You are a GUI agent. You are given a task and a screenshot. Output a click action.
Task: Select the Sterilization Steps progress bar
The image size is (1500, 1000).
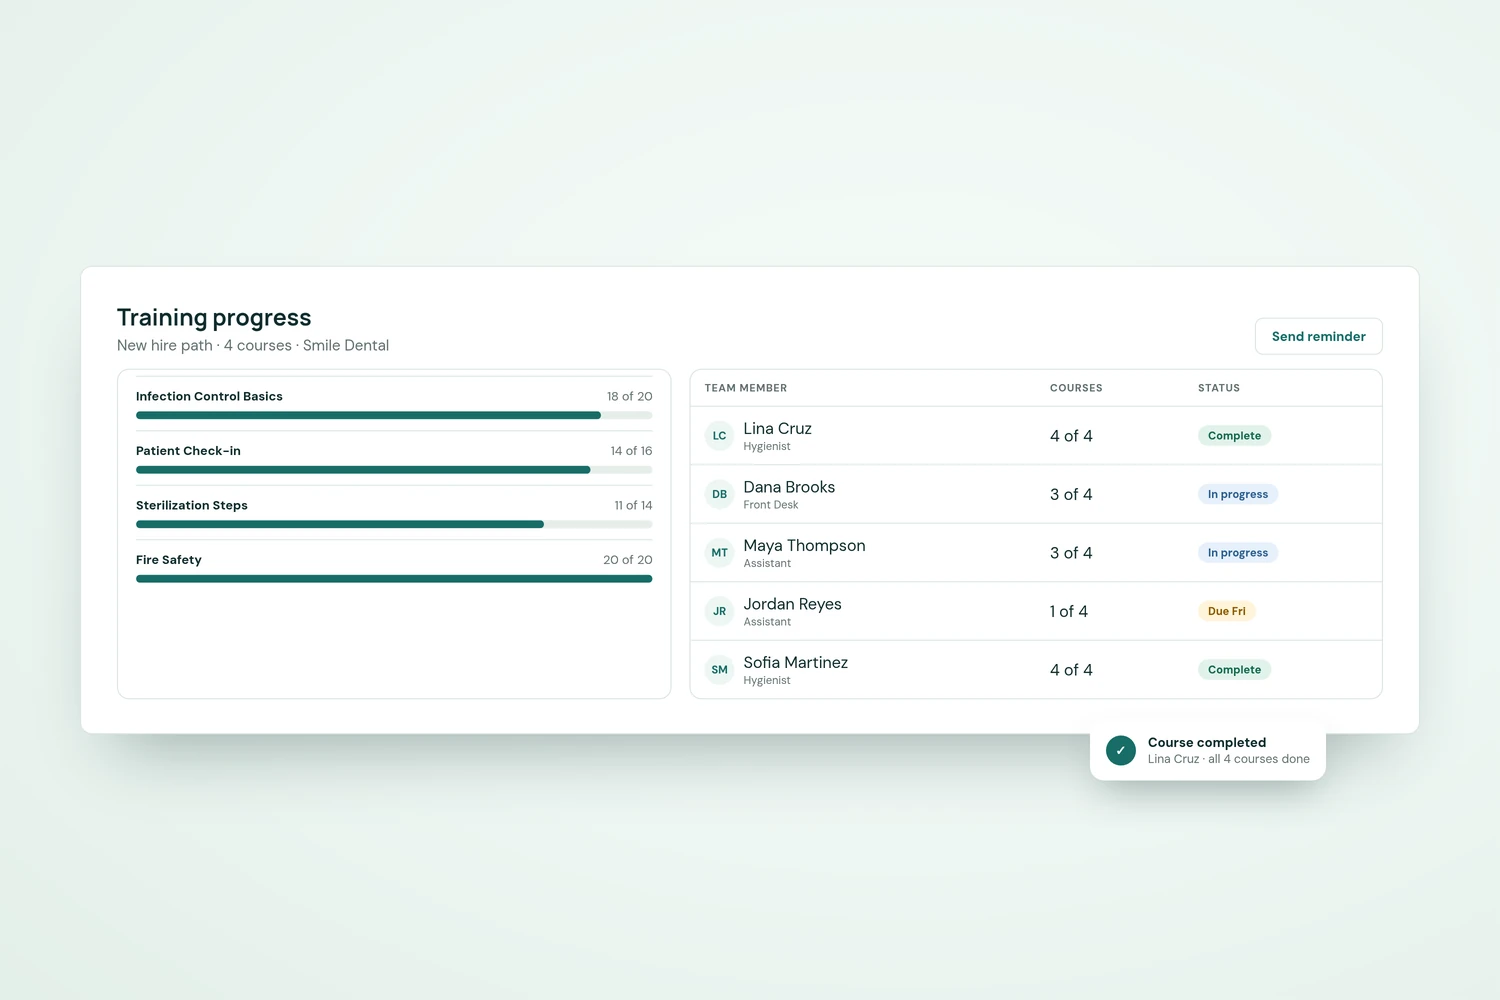click(x=394, y=524)
